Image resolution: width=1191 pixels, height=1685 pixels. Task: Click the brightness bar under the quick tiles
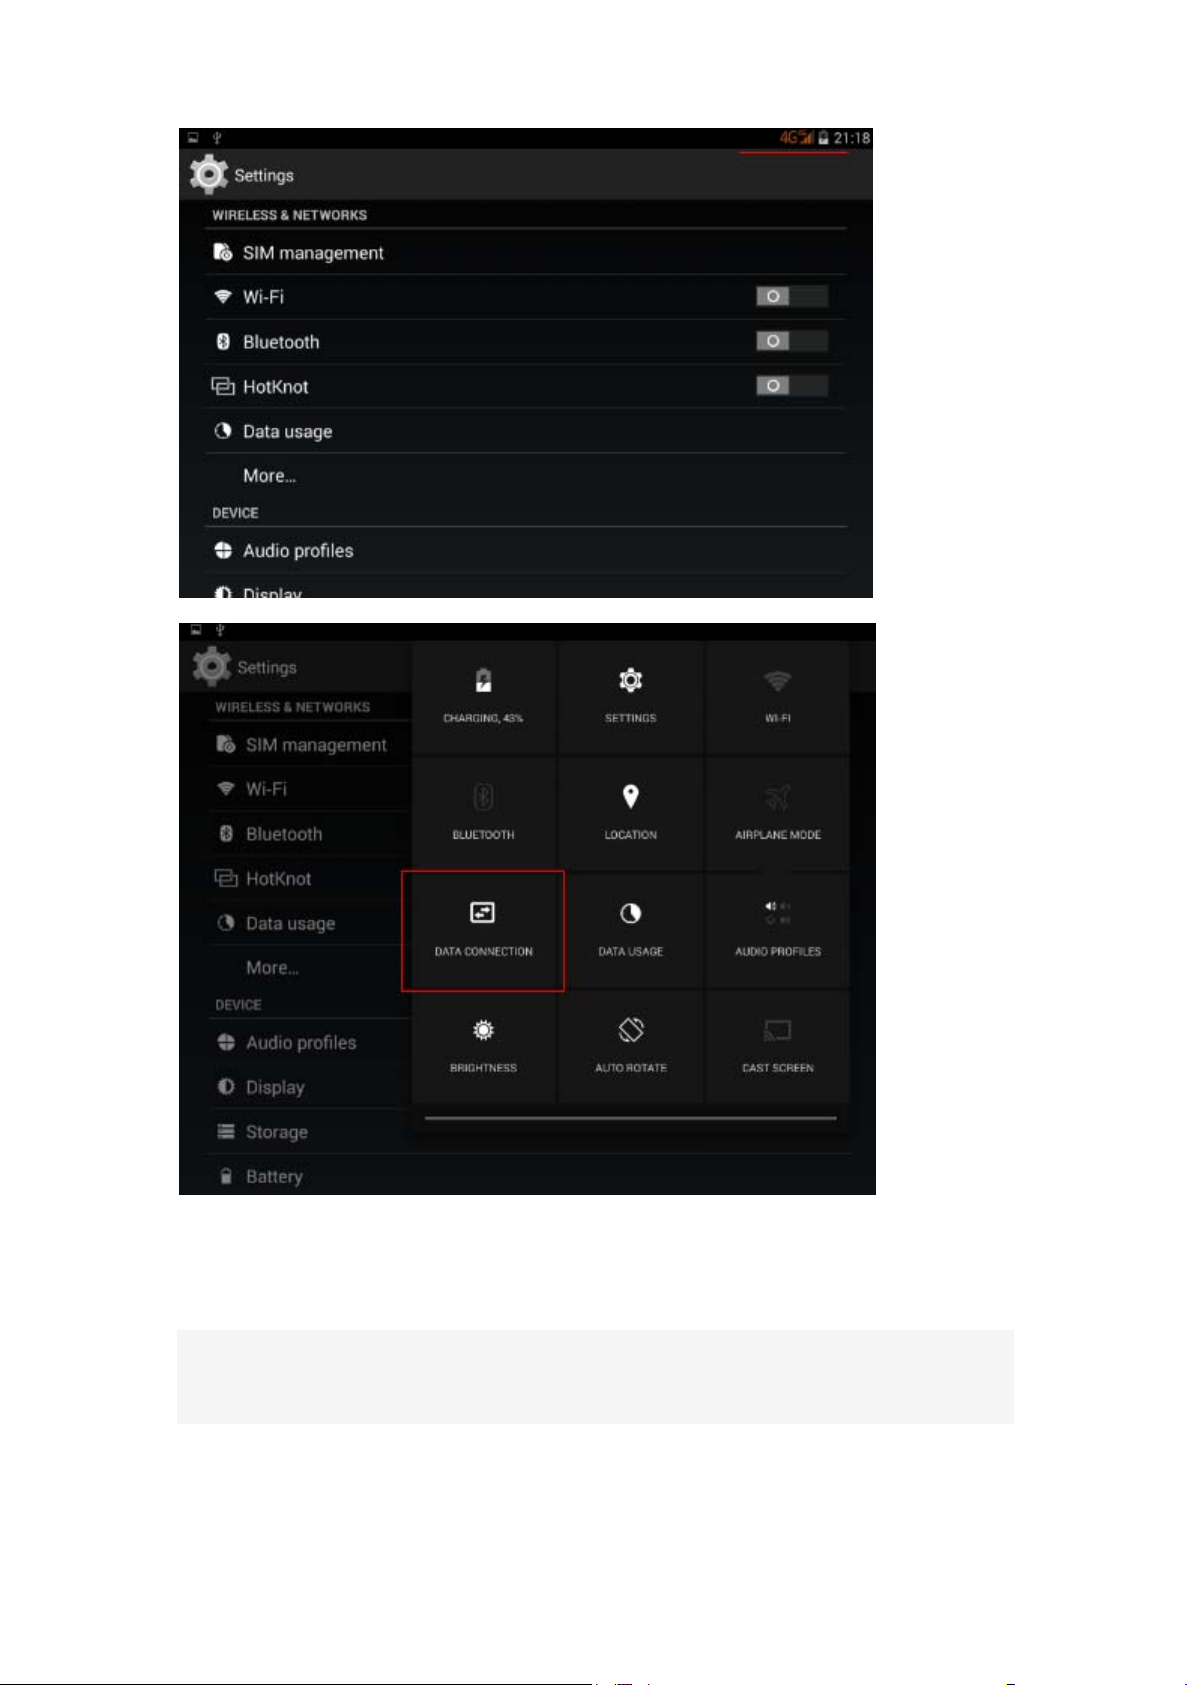click(x=630, y=1118)
